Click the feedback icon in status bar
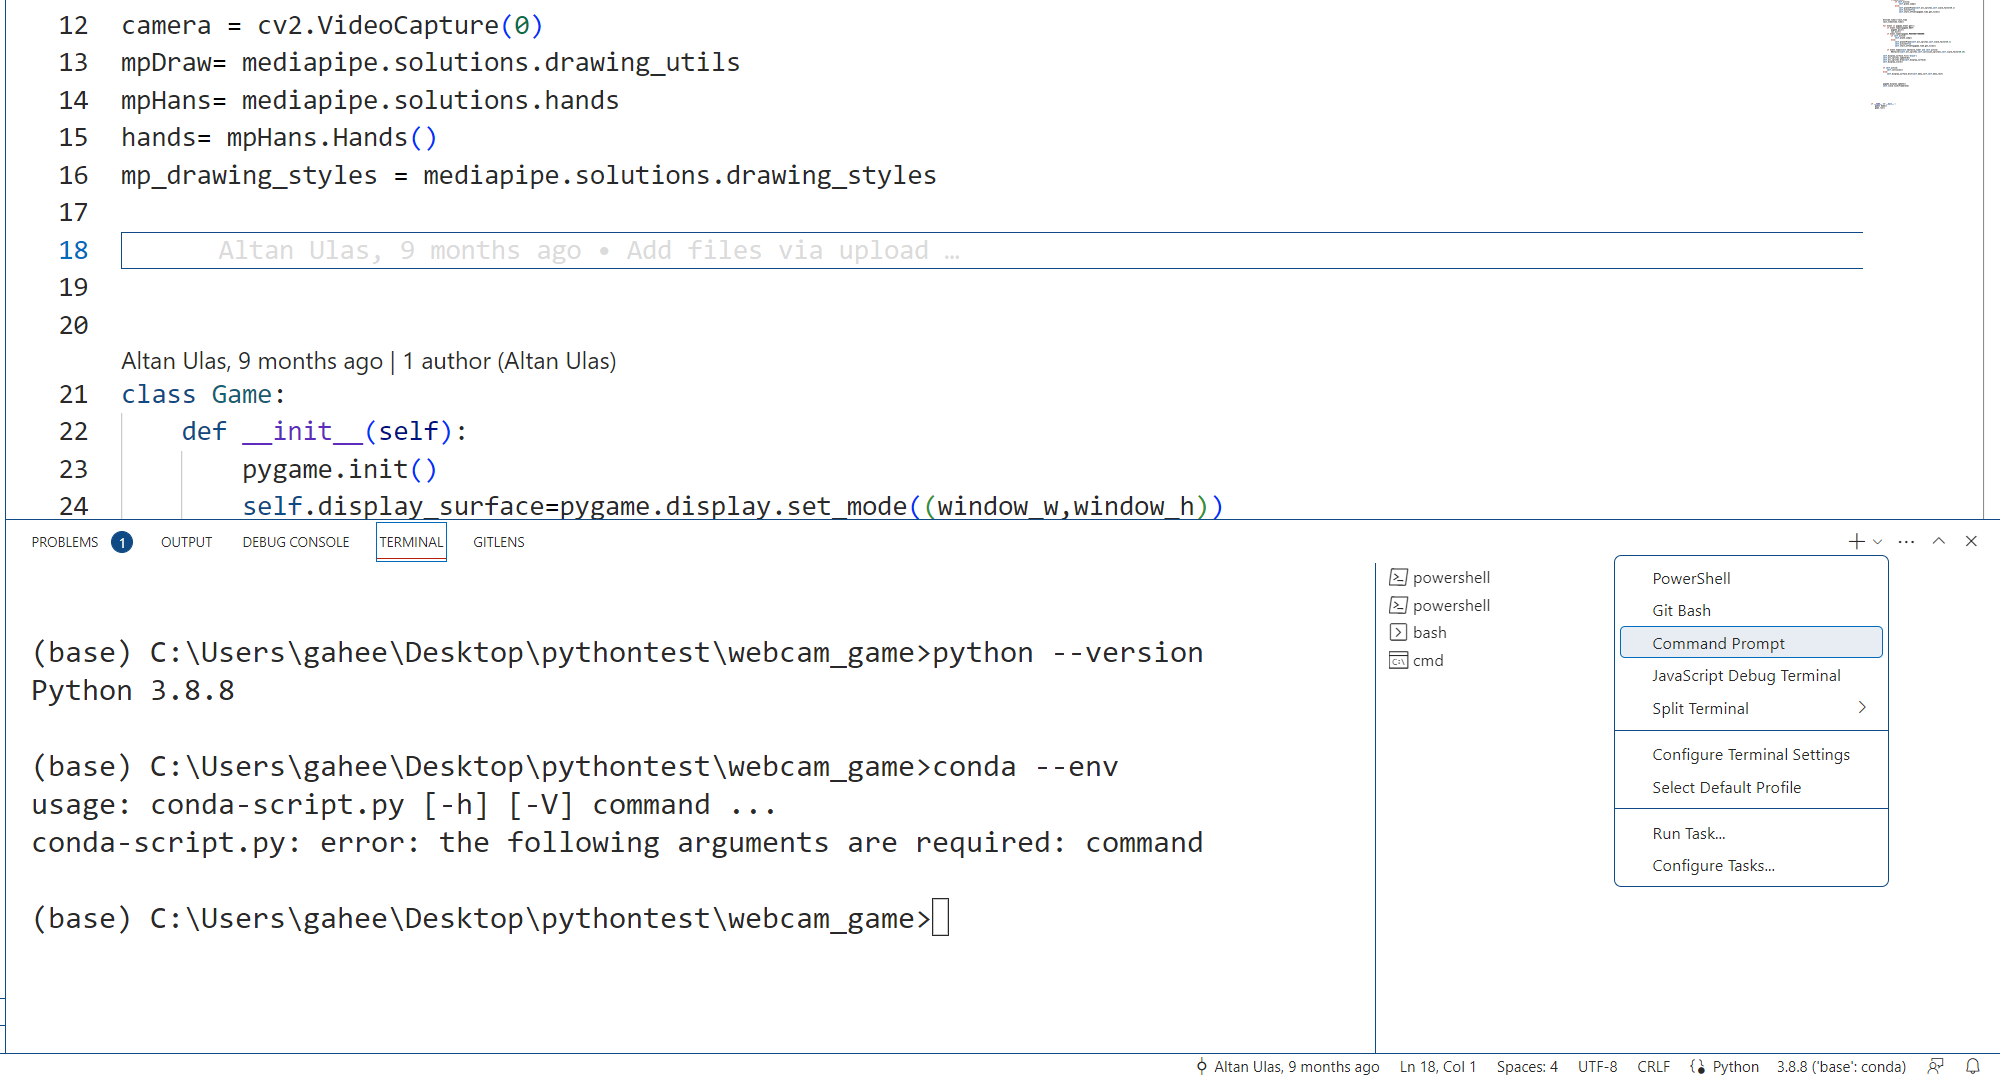Viewport: 2000px width, 1080px height. (x=1936, y=1066)
